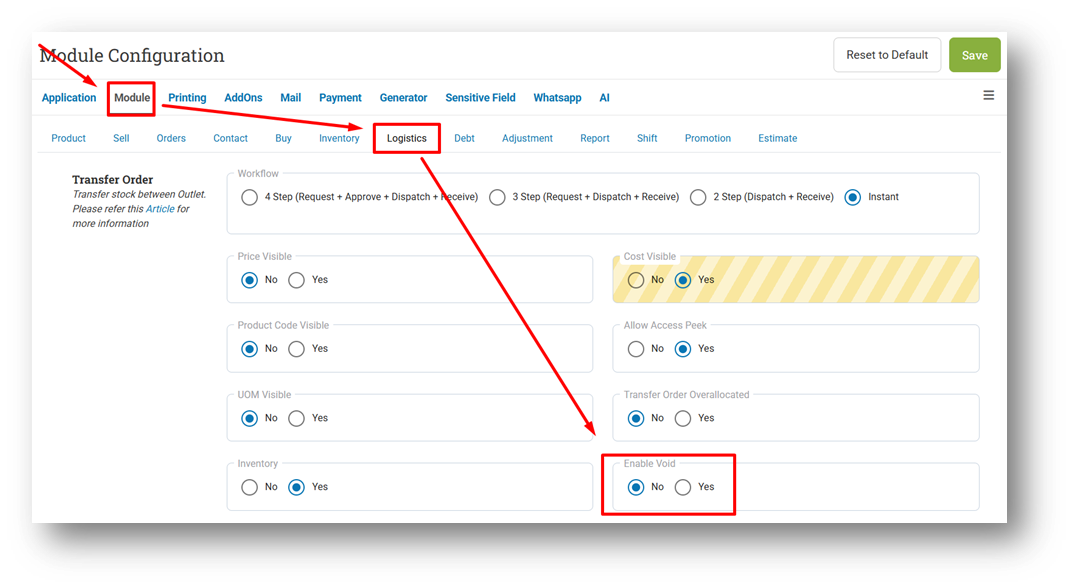Open the AddOns tab
Image resolution: width=1072 pixels, height=588 pixels.
tap(243, 98)
